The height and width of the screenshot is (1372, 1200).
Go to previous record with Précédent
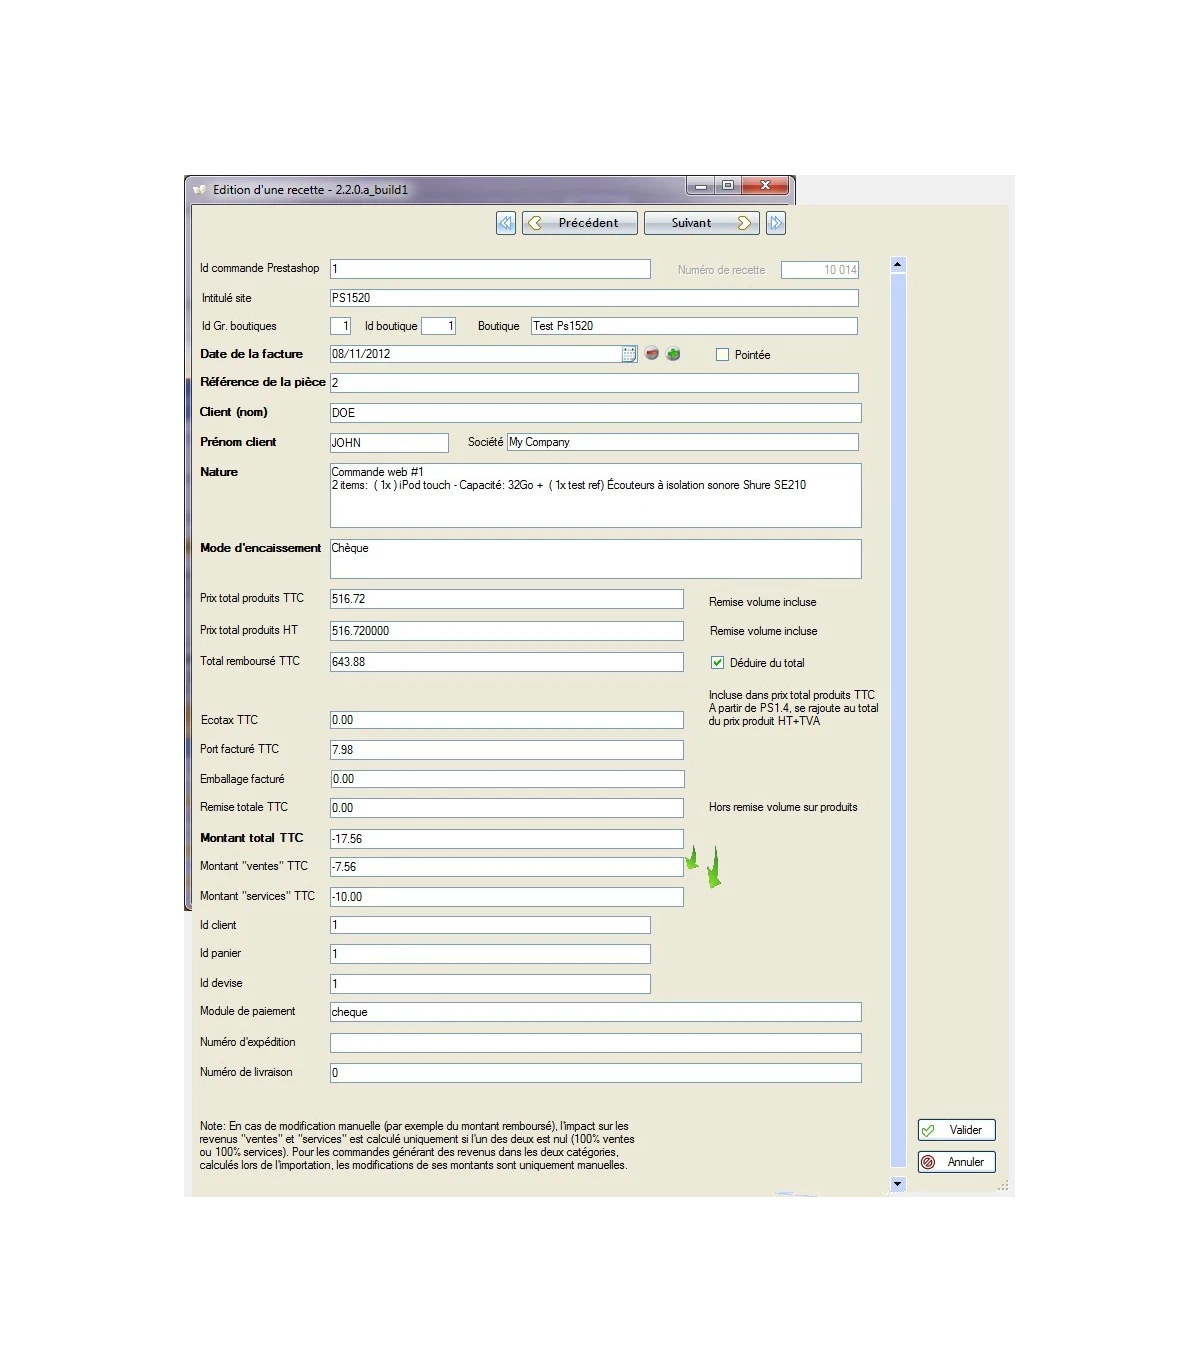(x=580, y=223)
